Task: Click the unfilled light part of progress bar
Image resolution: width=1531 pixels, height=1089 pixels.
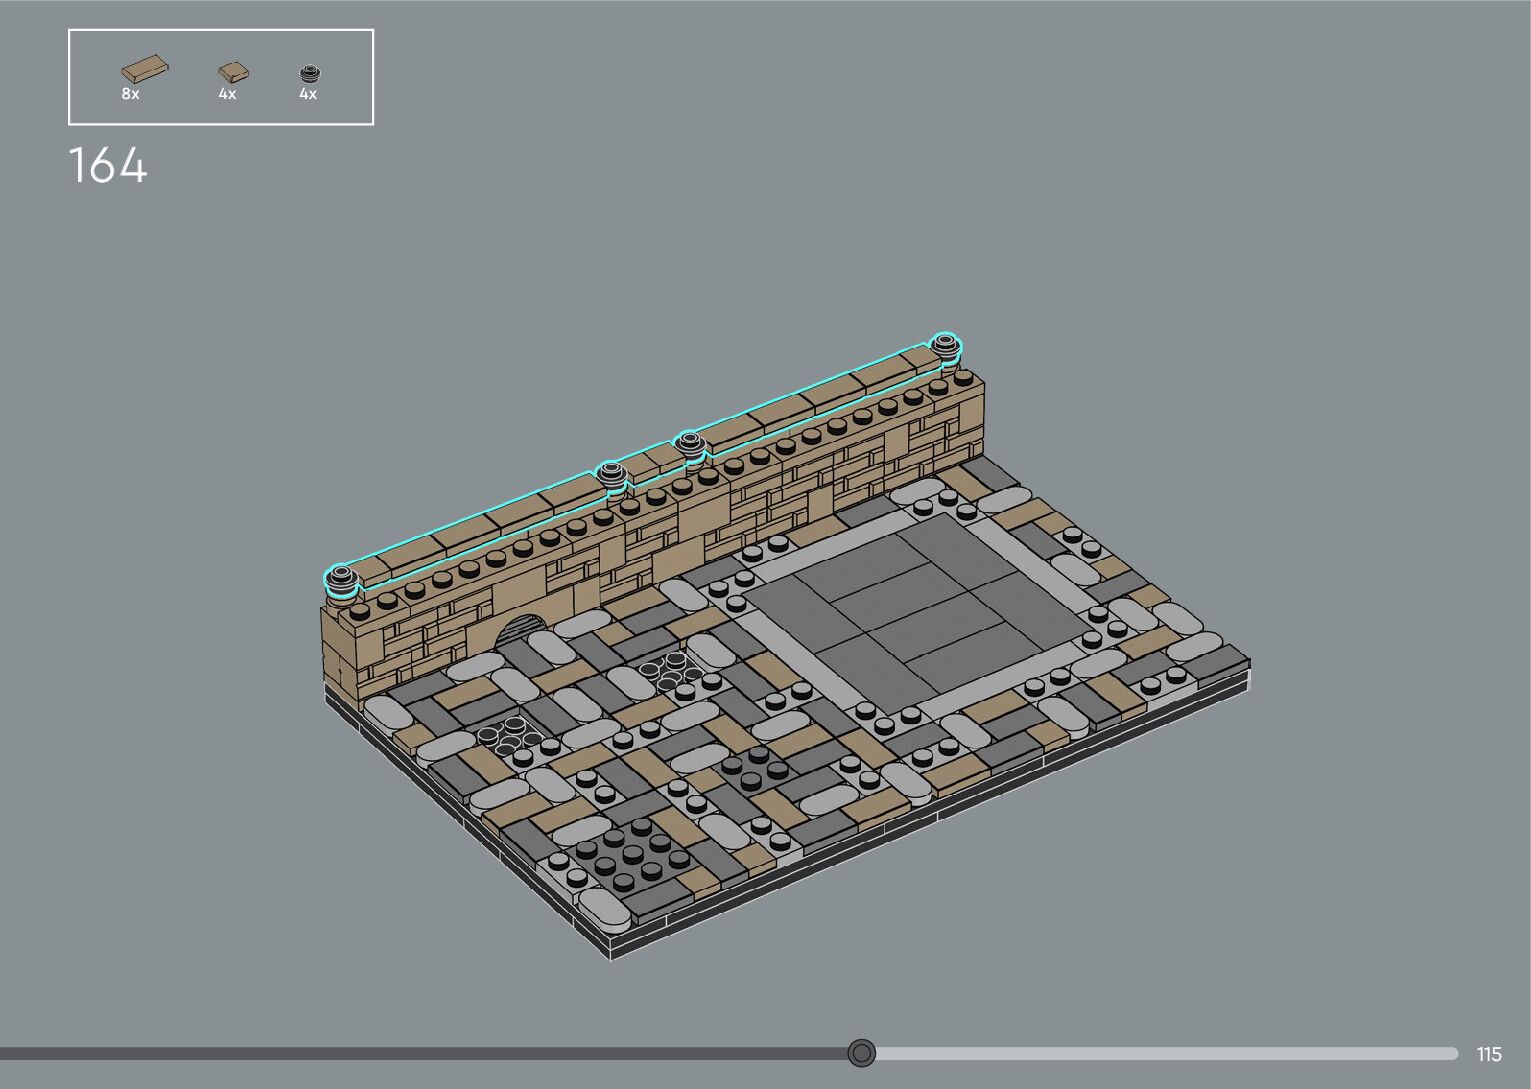Action: [1160, 1053]
